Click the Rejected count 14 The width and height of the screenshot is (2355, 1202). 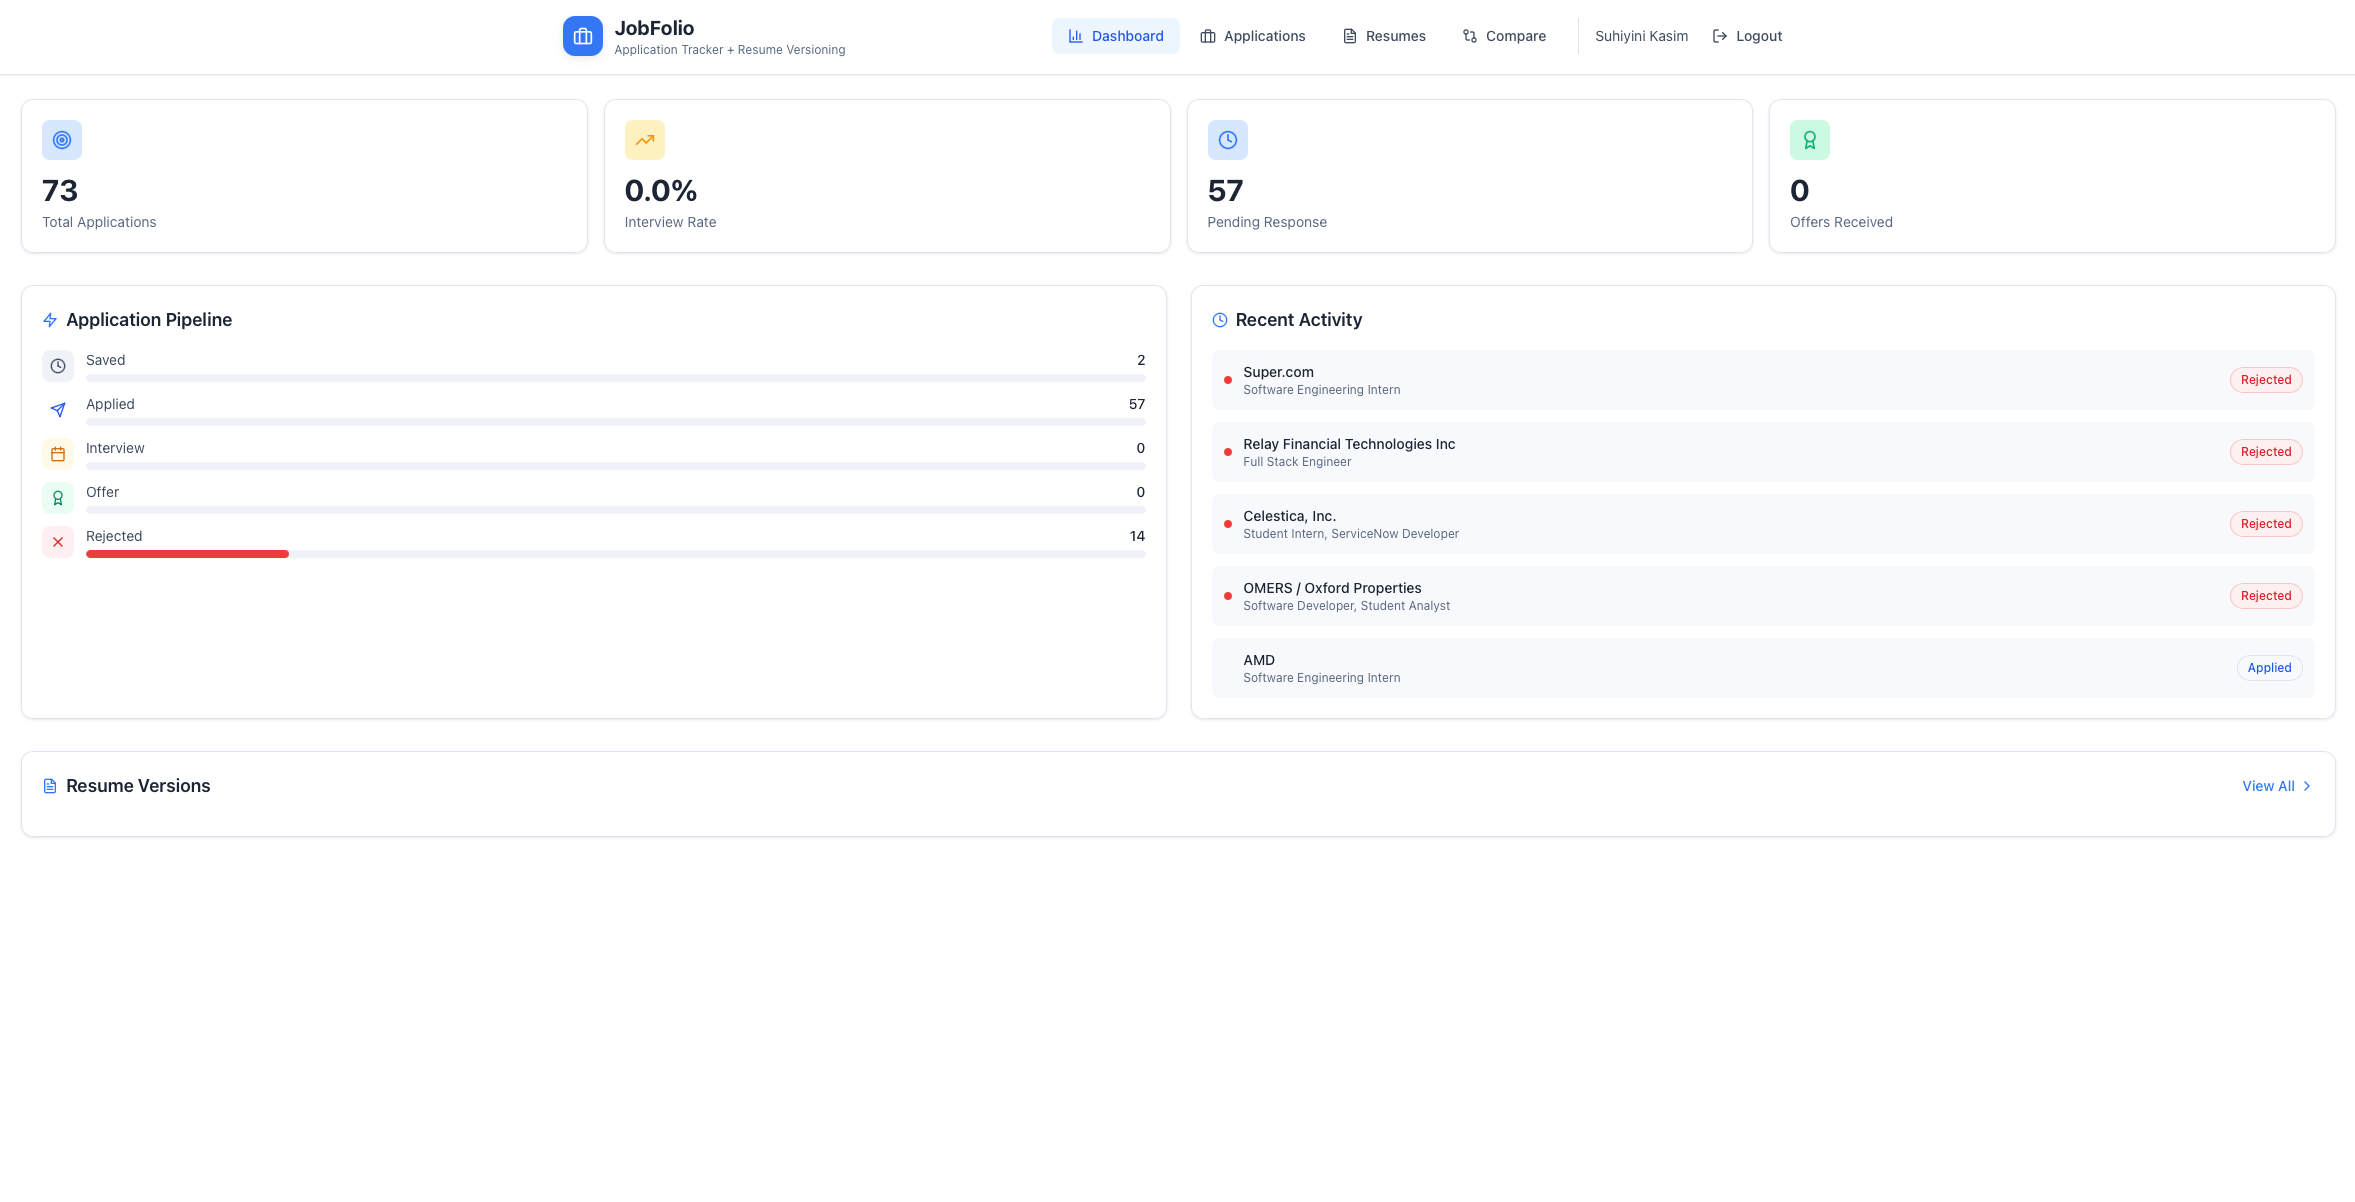pyautogui.click(x=1137, y=536)
